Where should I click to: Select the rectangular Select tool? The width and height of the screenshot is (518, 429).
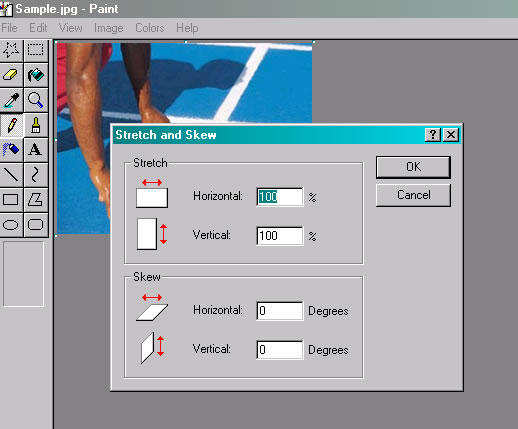(36, 50)
